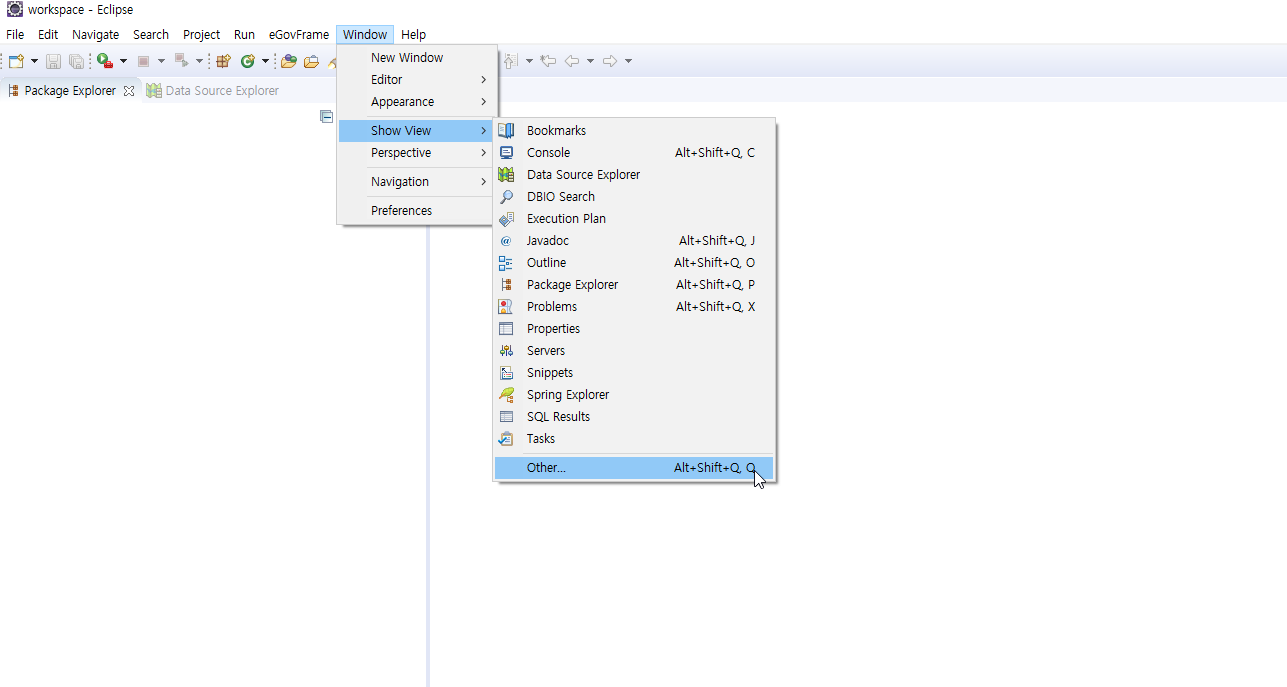Choose New Window from Window menu
Image resolution: width=1287 pixels, height=687 pixels.
[416, 58]
